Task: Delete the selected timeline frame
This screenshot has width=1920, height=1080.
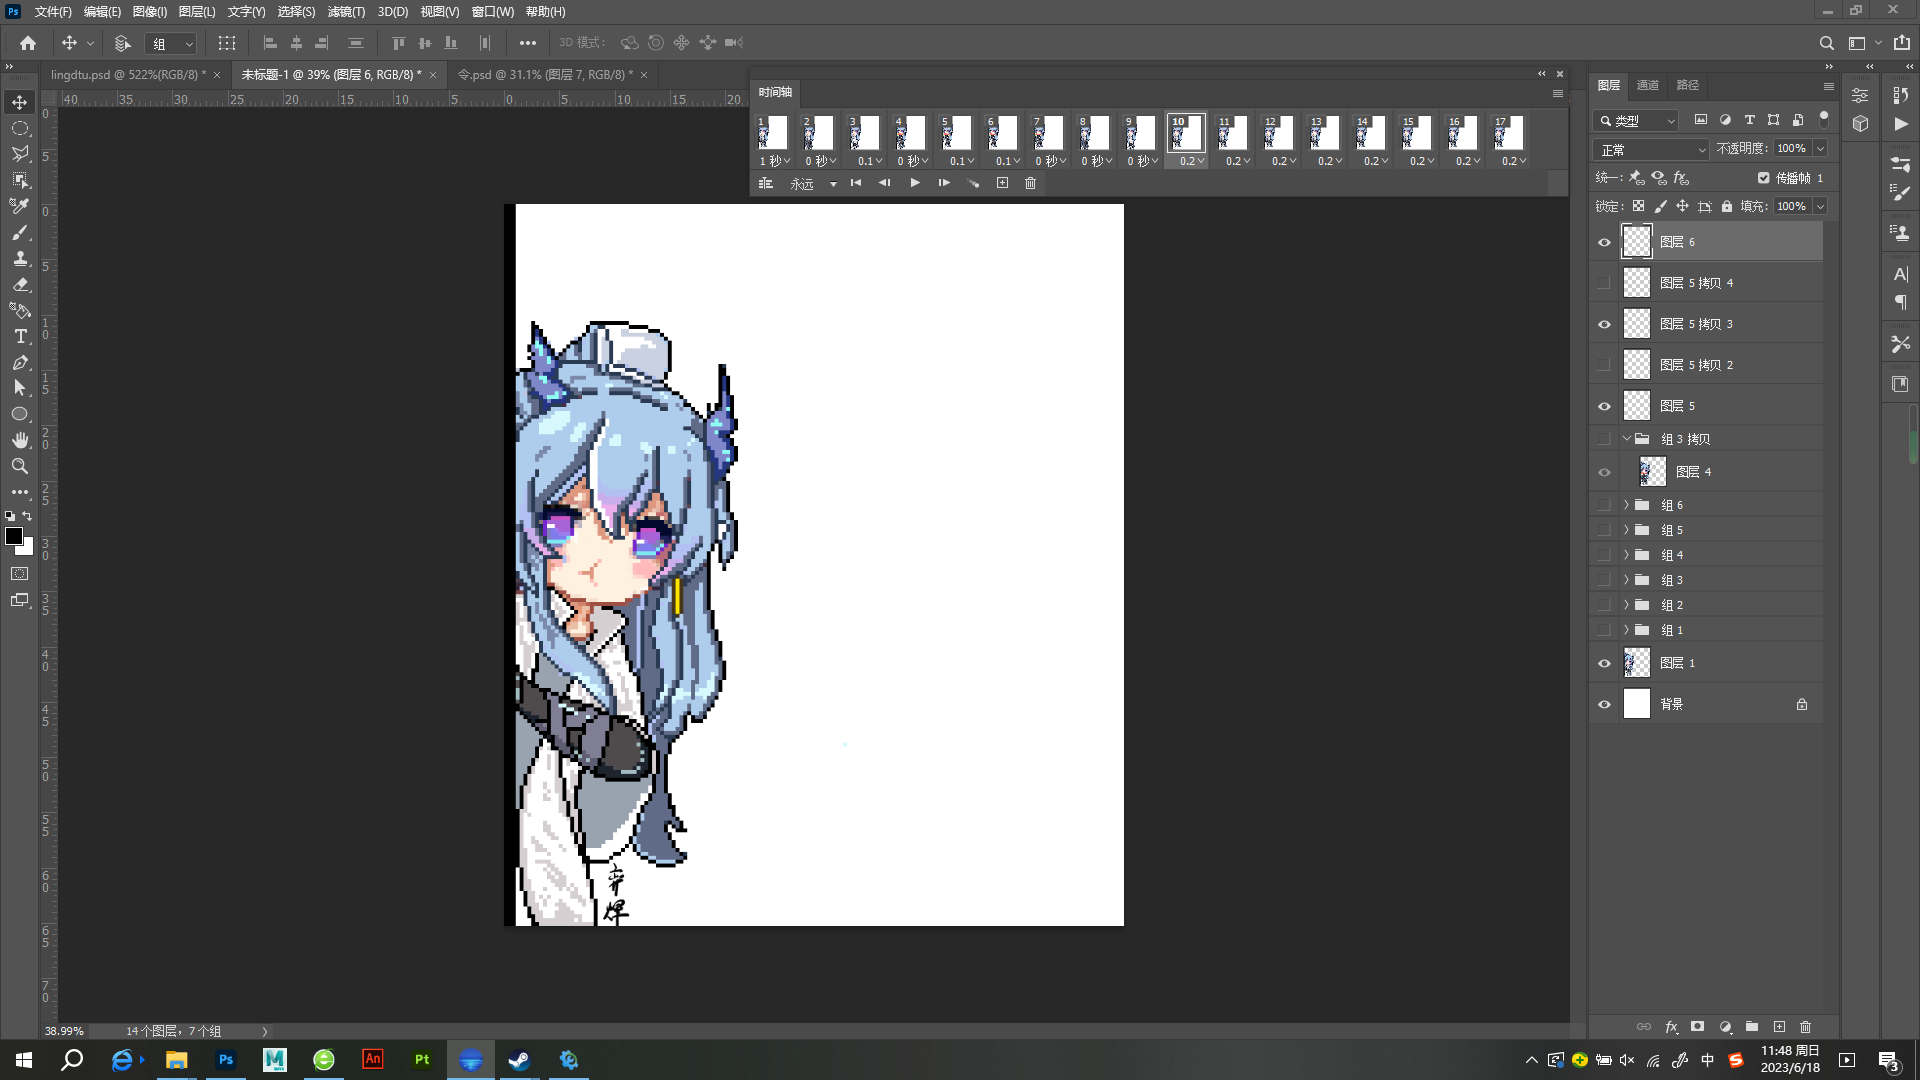Action: pos(1031,183)
